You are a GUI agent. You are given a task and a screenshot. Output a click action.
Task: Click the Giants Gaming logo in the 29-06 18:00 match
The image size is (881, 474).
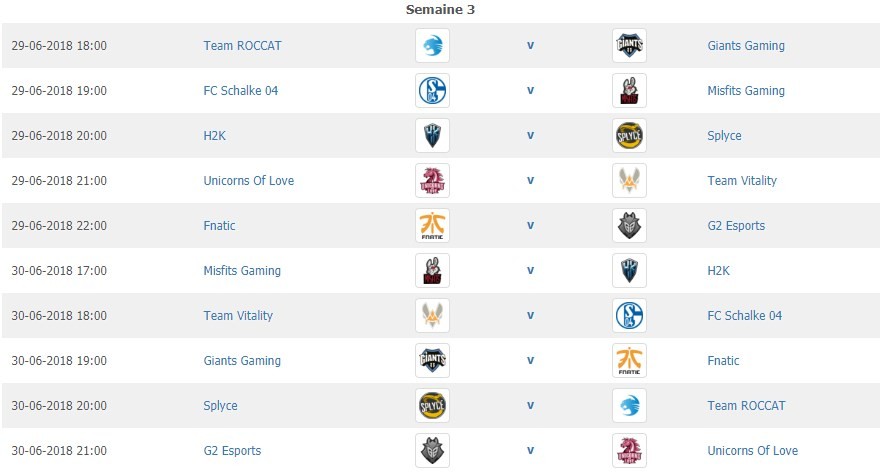629,45
